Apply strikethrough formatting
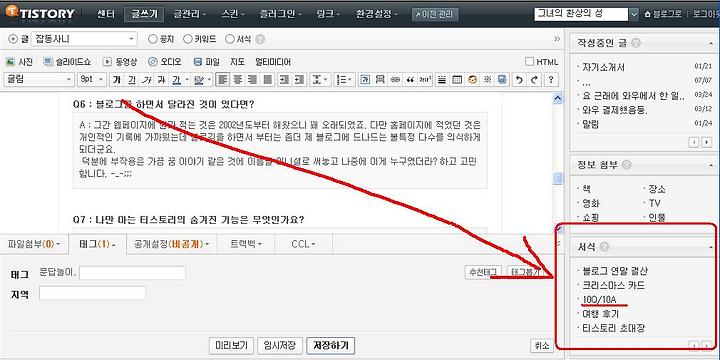The height and width of the screenshot is (360, 720). pos(161,79)
